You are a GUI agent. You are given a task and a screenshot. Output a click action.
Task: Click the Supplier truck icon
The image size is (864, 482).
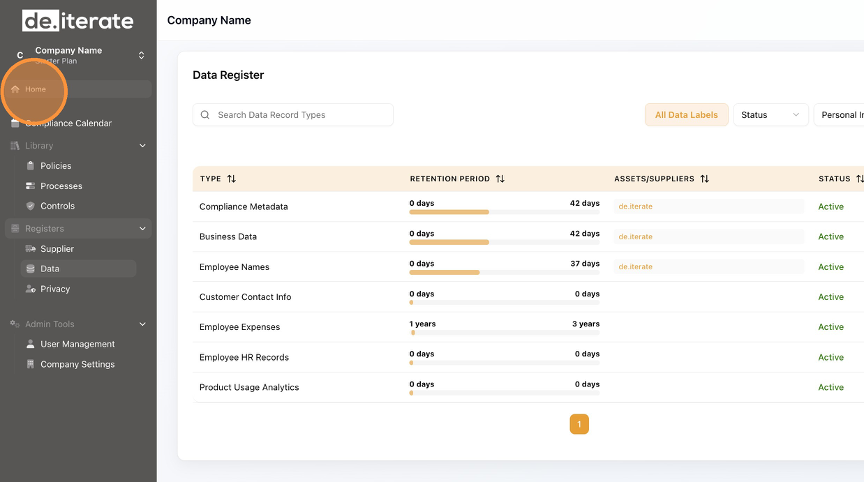coord(31,249)
